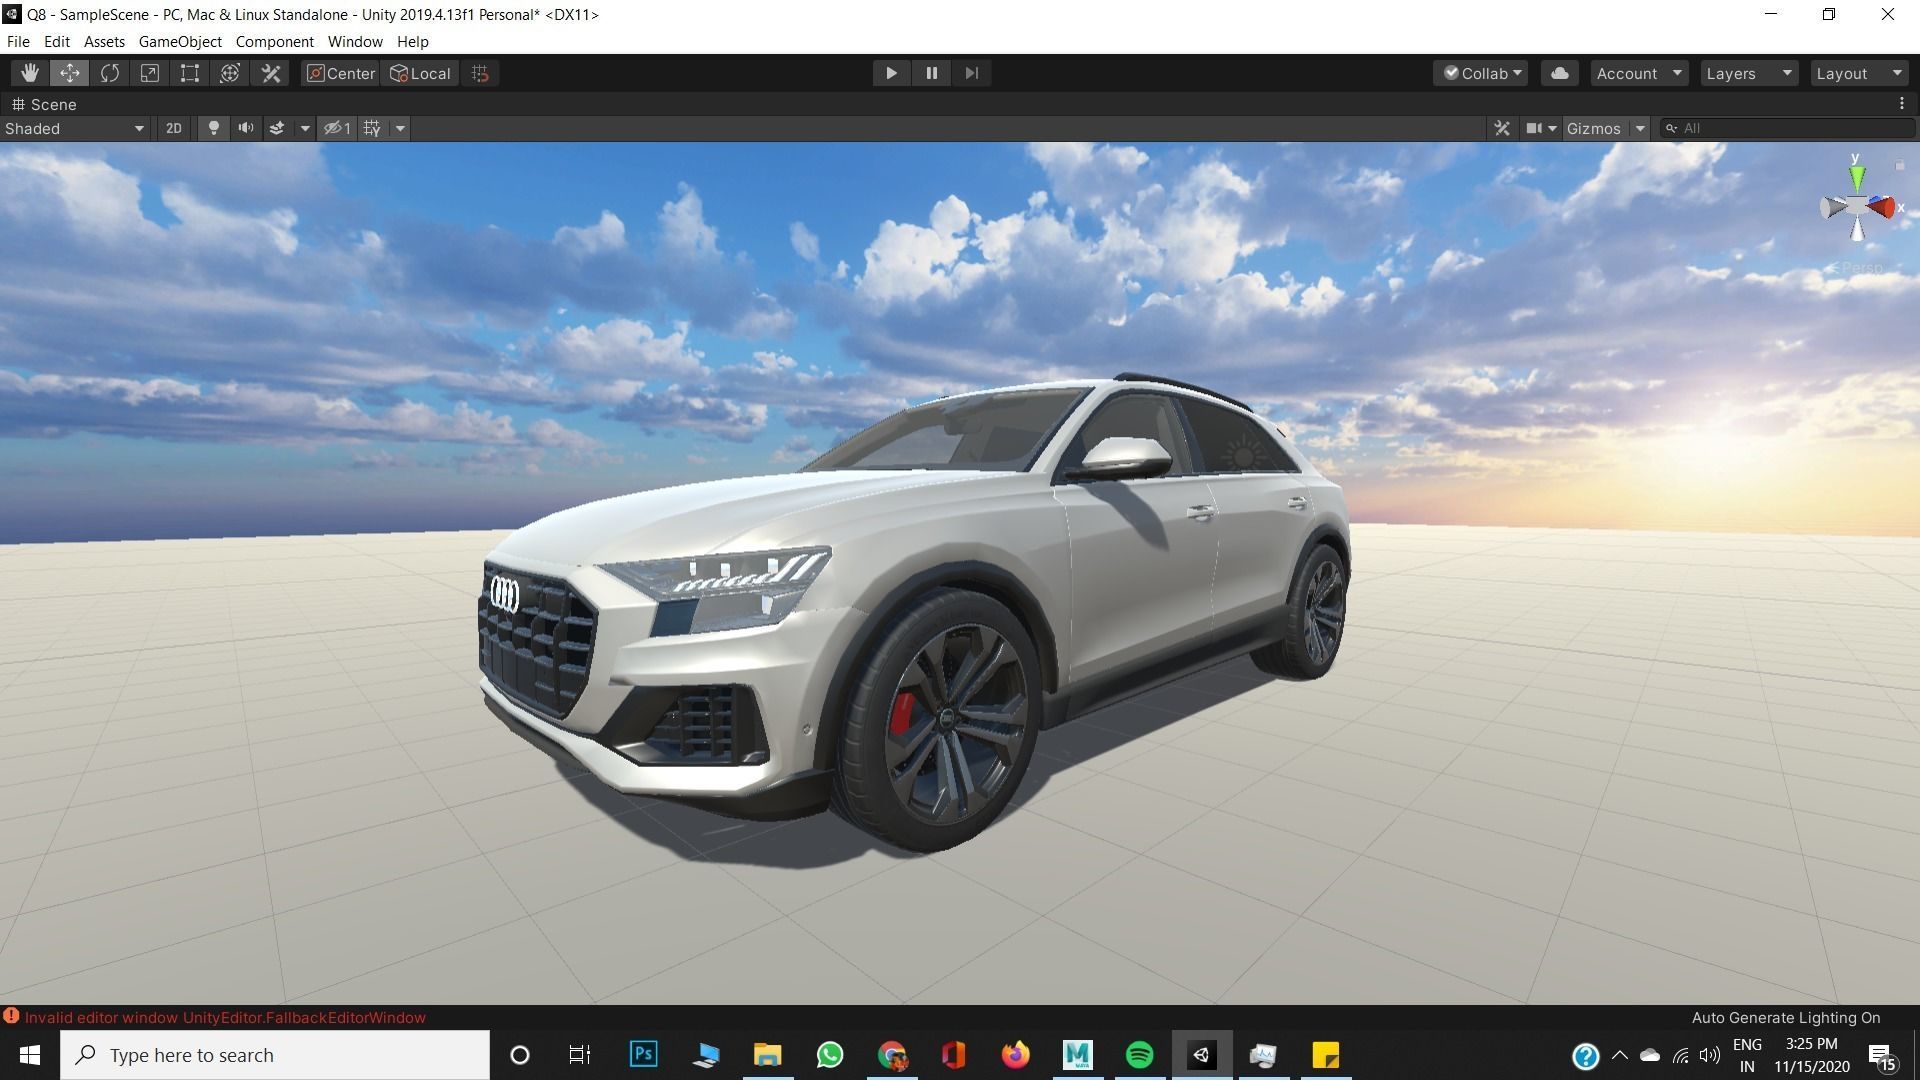Open the Shaded draw mode dropdown
The width and height of the screenshot is (1920, 1080).
click(x=70, y=128)
